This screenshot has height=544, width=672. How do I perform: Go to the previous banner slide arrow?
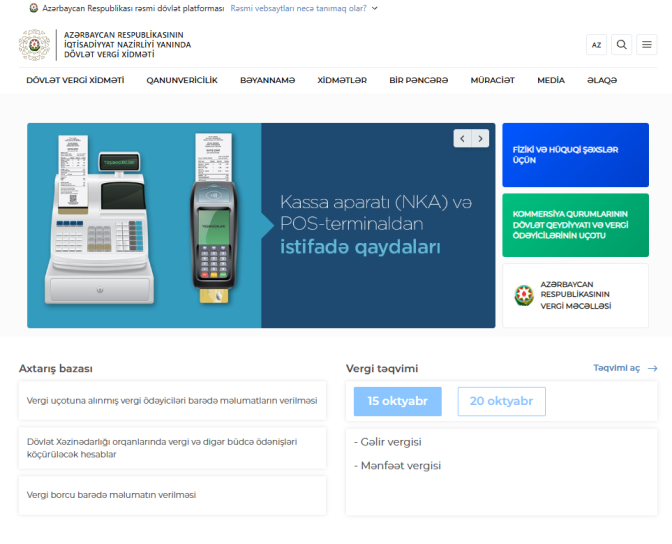click(x=462, y=138)
